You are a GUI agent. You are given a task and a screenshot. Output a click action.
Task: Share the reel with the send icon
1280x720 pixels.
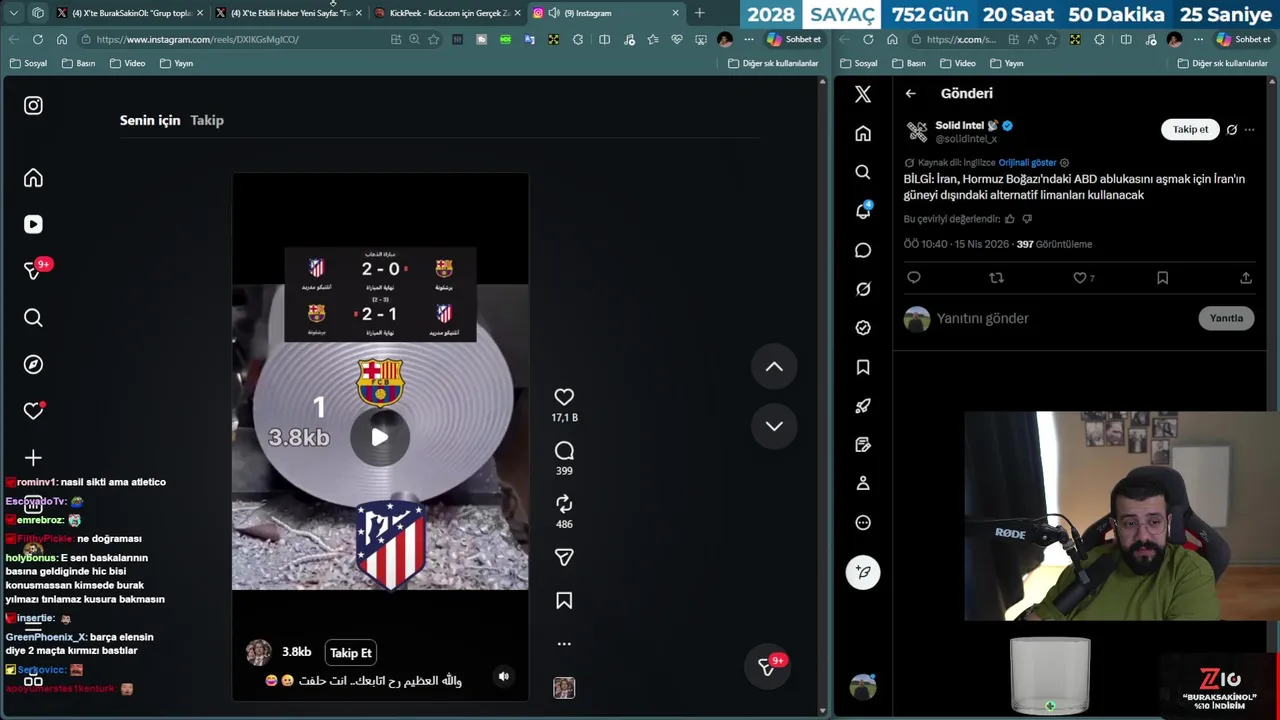564,557
